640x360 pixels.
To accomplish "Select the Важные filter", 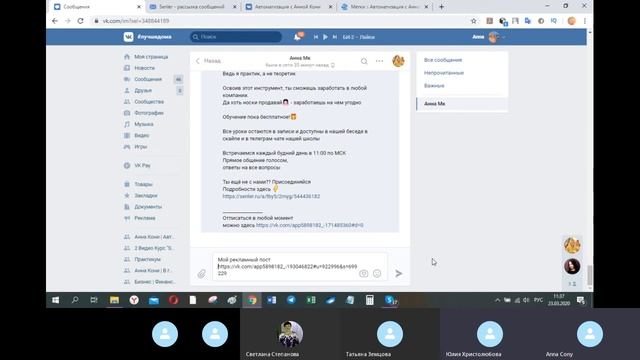I will tap(434, 86).
